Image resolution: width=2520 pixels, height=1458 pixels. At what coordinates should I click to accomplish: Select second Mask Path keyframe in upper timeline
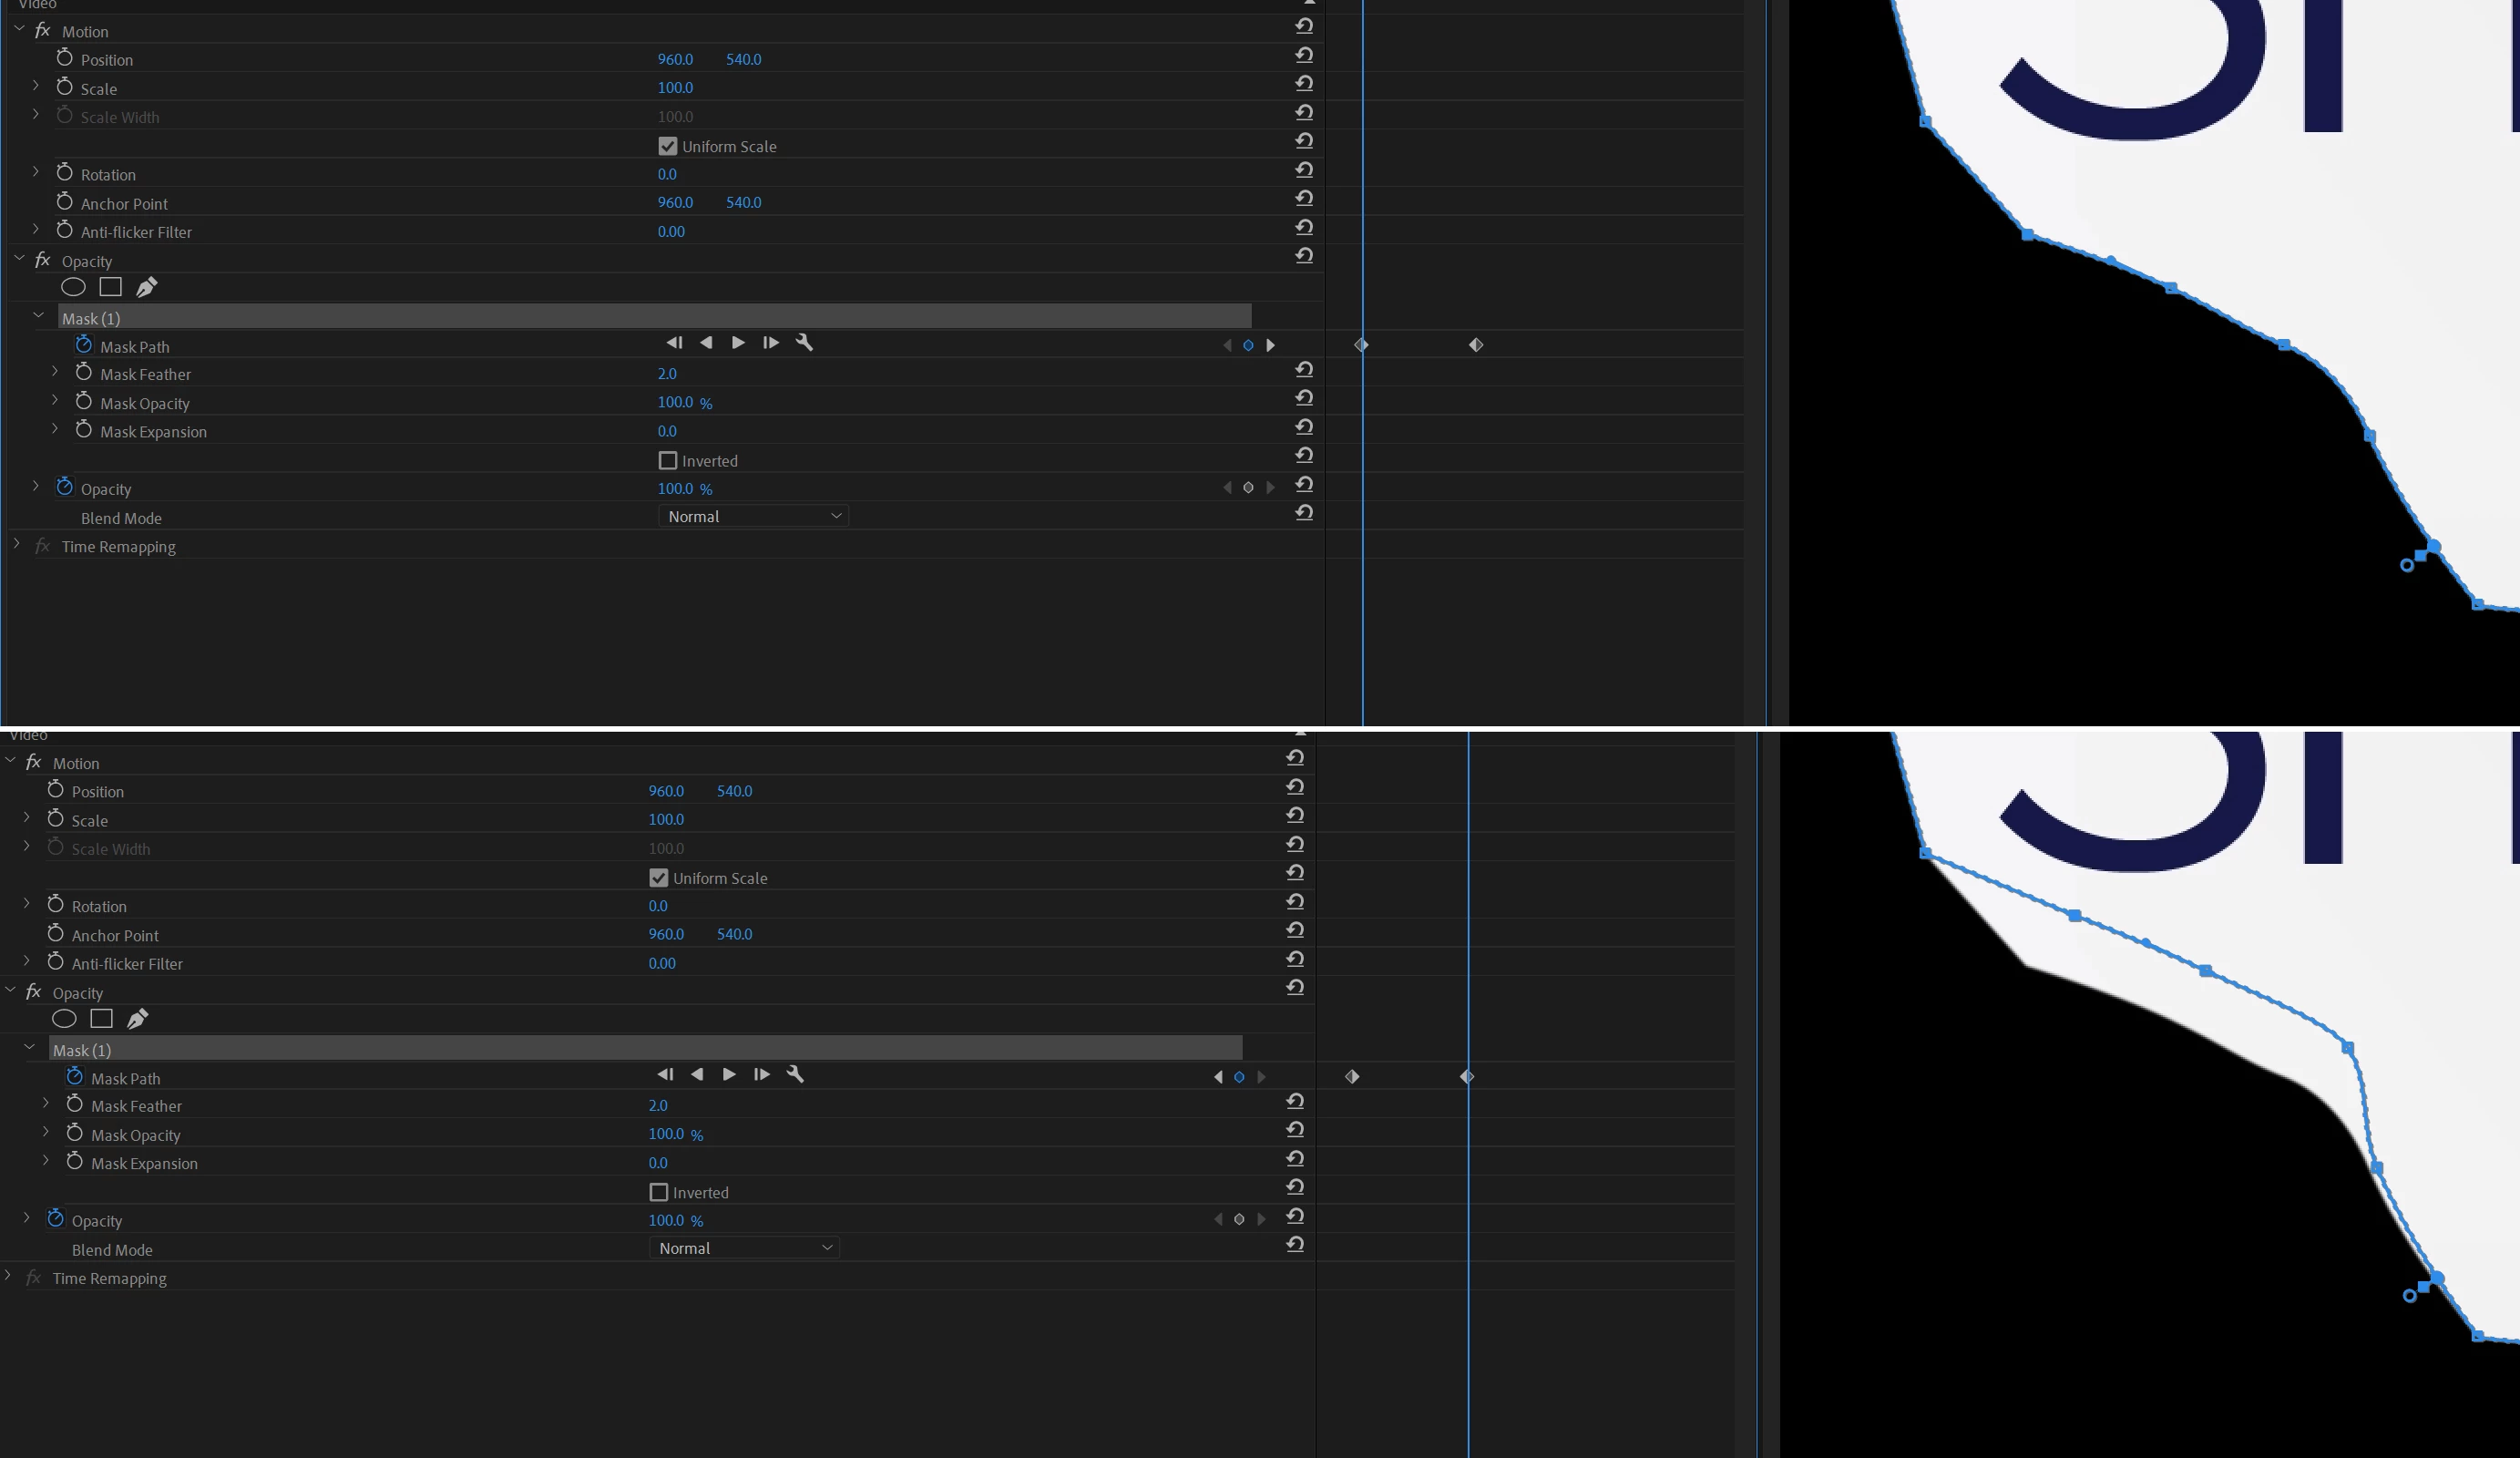1476,345
